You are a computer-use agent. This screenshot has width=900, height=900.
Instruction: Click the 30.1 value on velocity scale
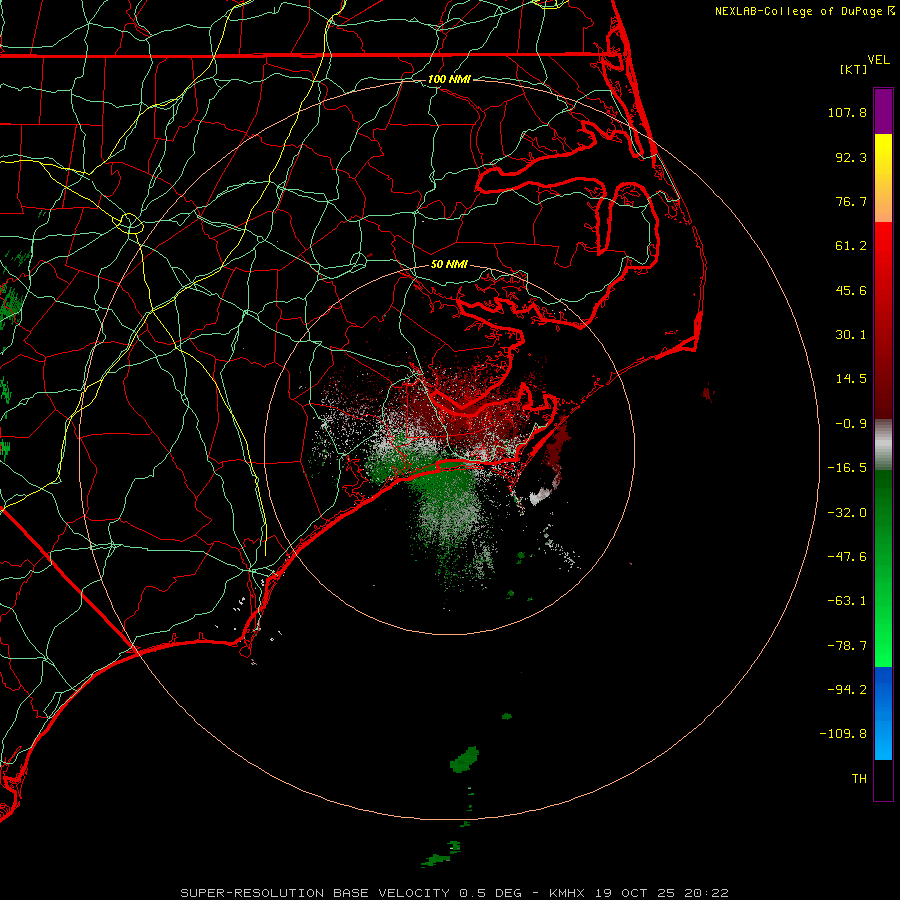click(x=851, y=335)
